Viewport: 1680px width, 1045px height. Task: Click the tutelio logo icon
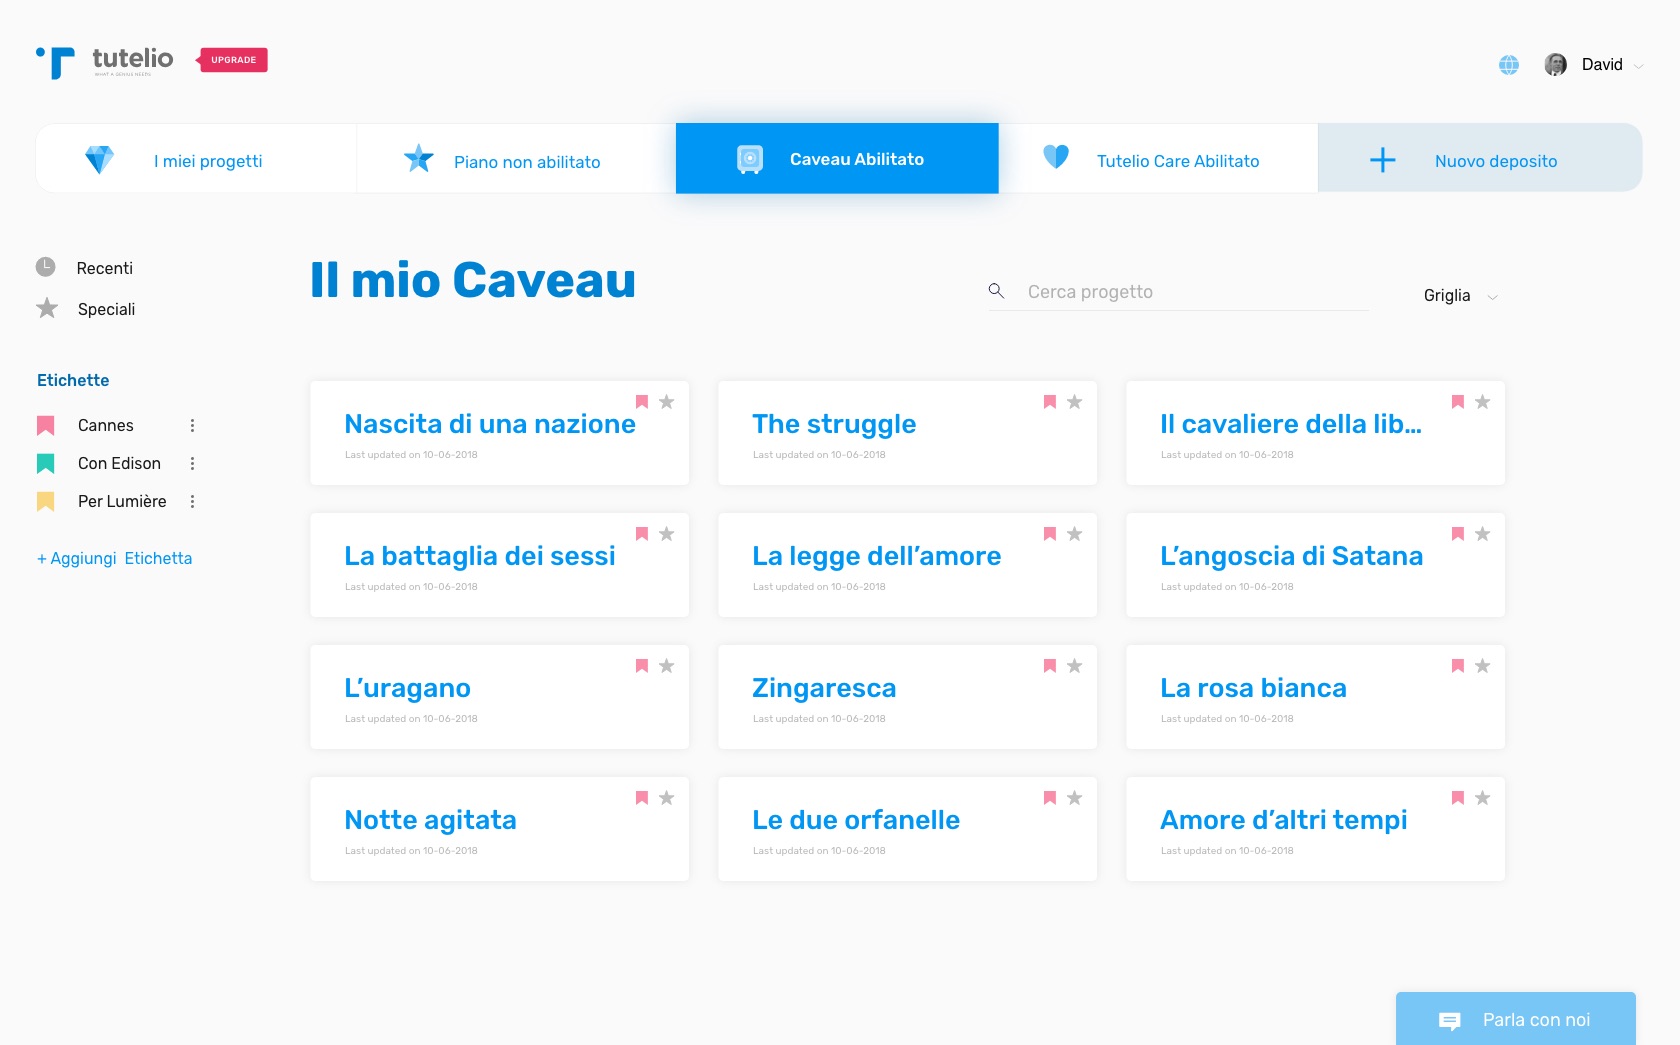click(x=57, y=62)
